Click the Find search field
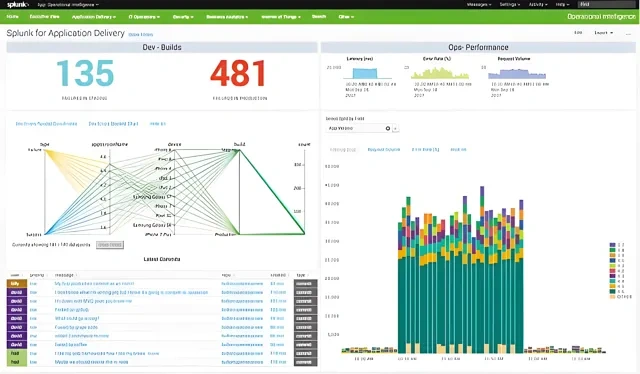Screen dimensions: 640x374 (607, 4)
